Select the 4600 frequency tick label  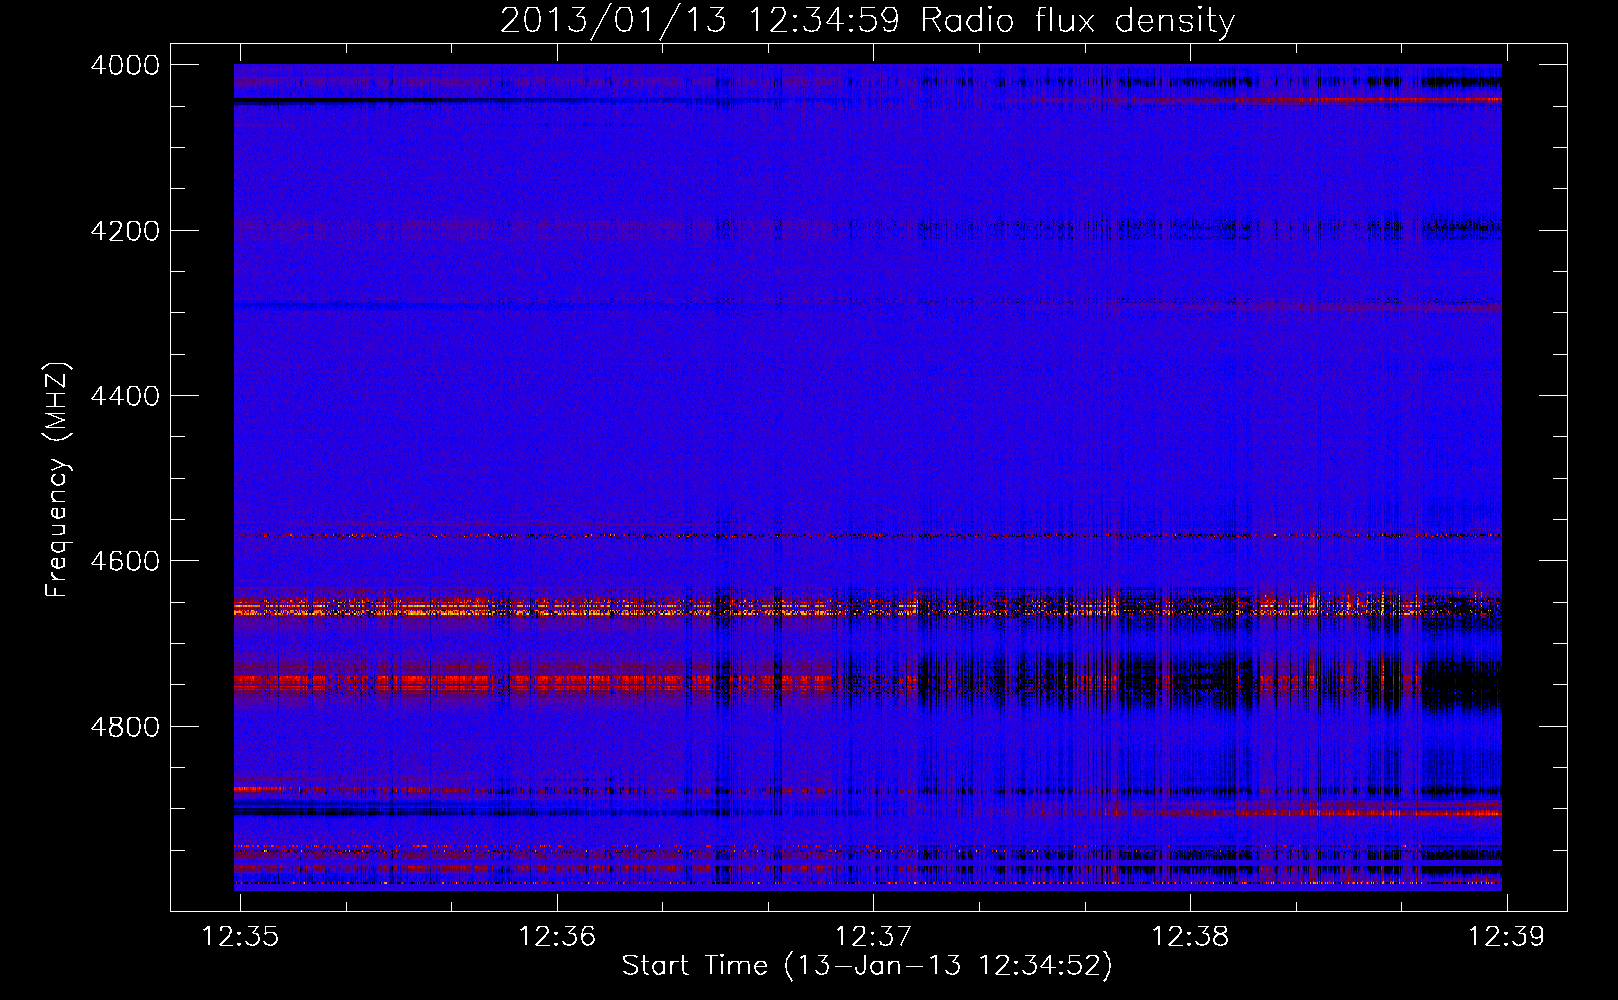pos(125,561)
